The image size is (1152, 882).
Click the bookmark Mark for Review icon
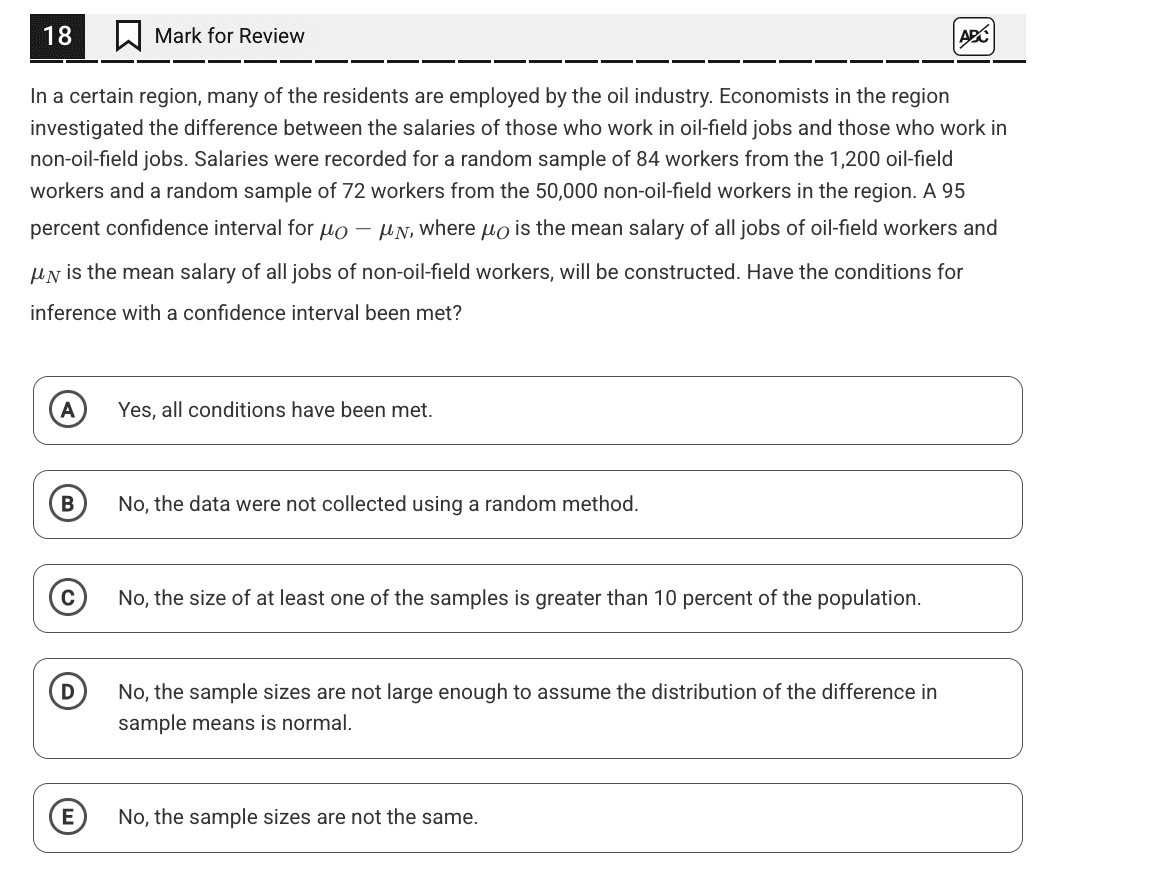click(x=129, y=36)
